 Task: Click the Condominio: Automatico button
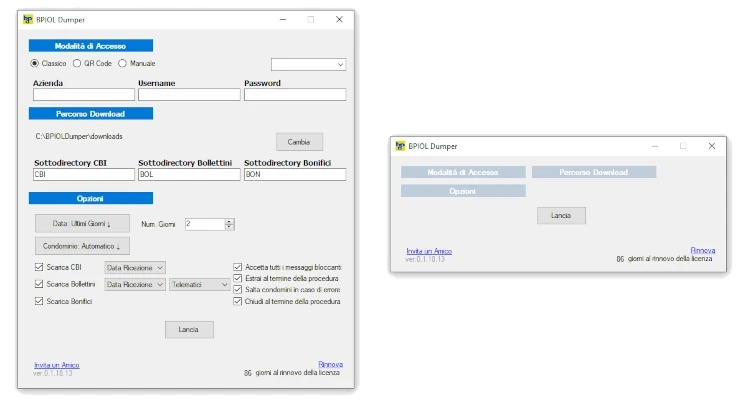pyautogui.click(x=82, y=245)
